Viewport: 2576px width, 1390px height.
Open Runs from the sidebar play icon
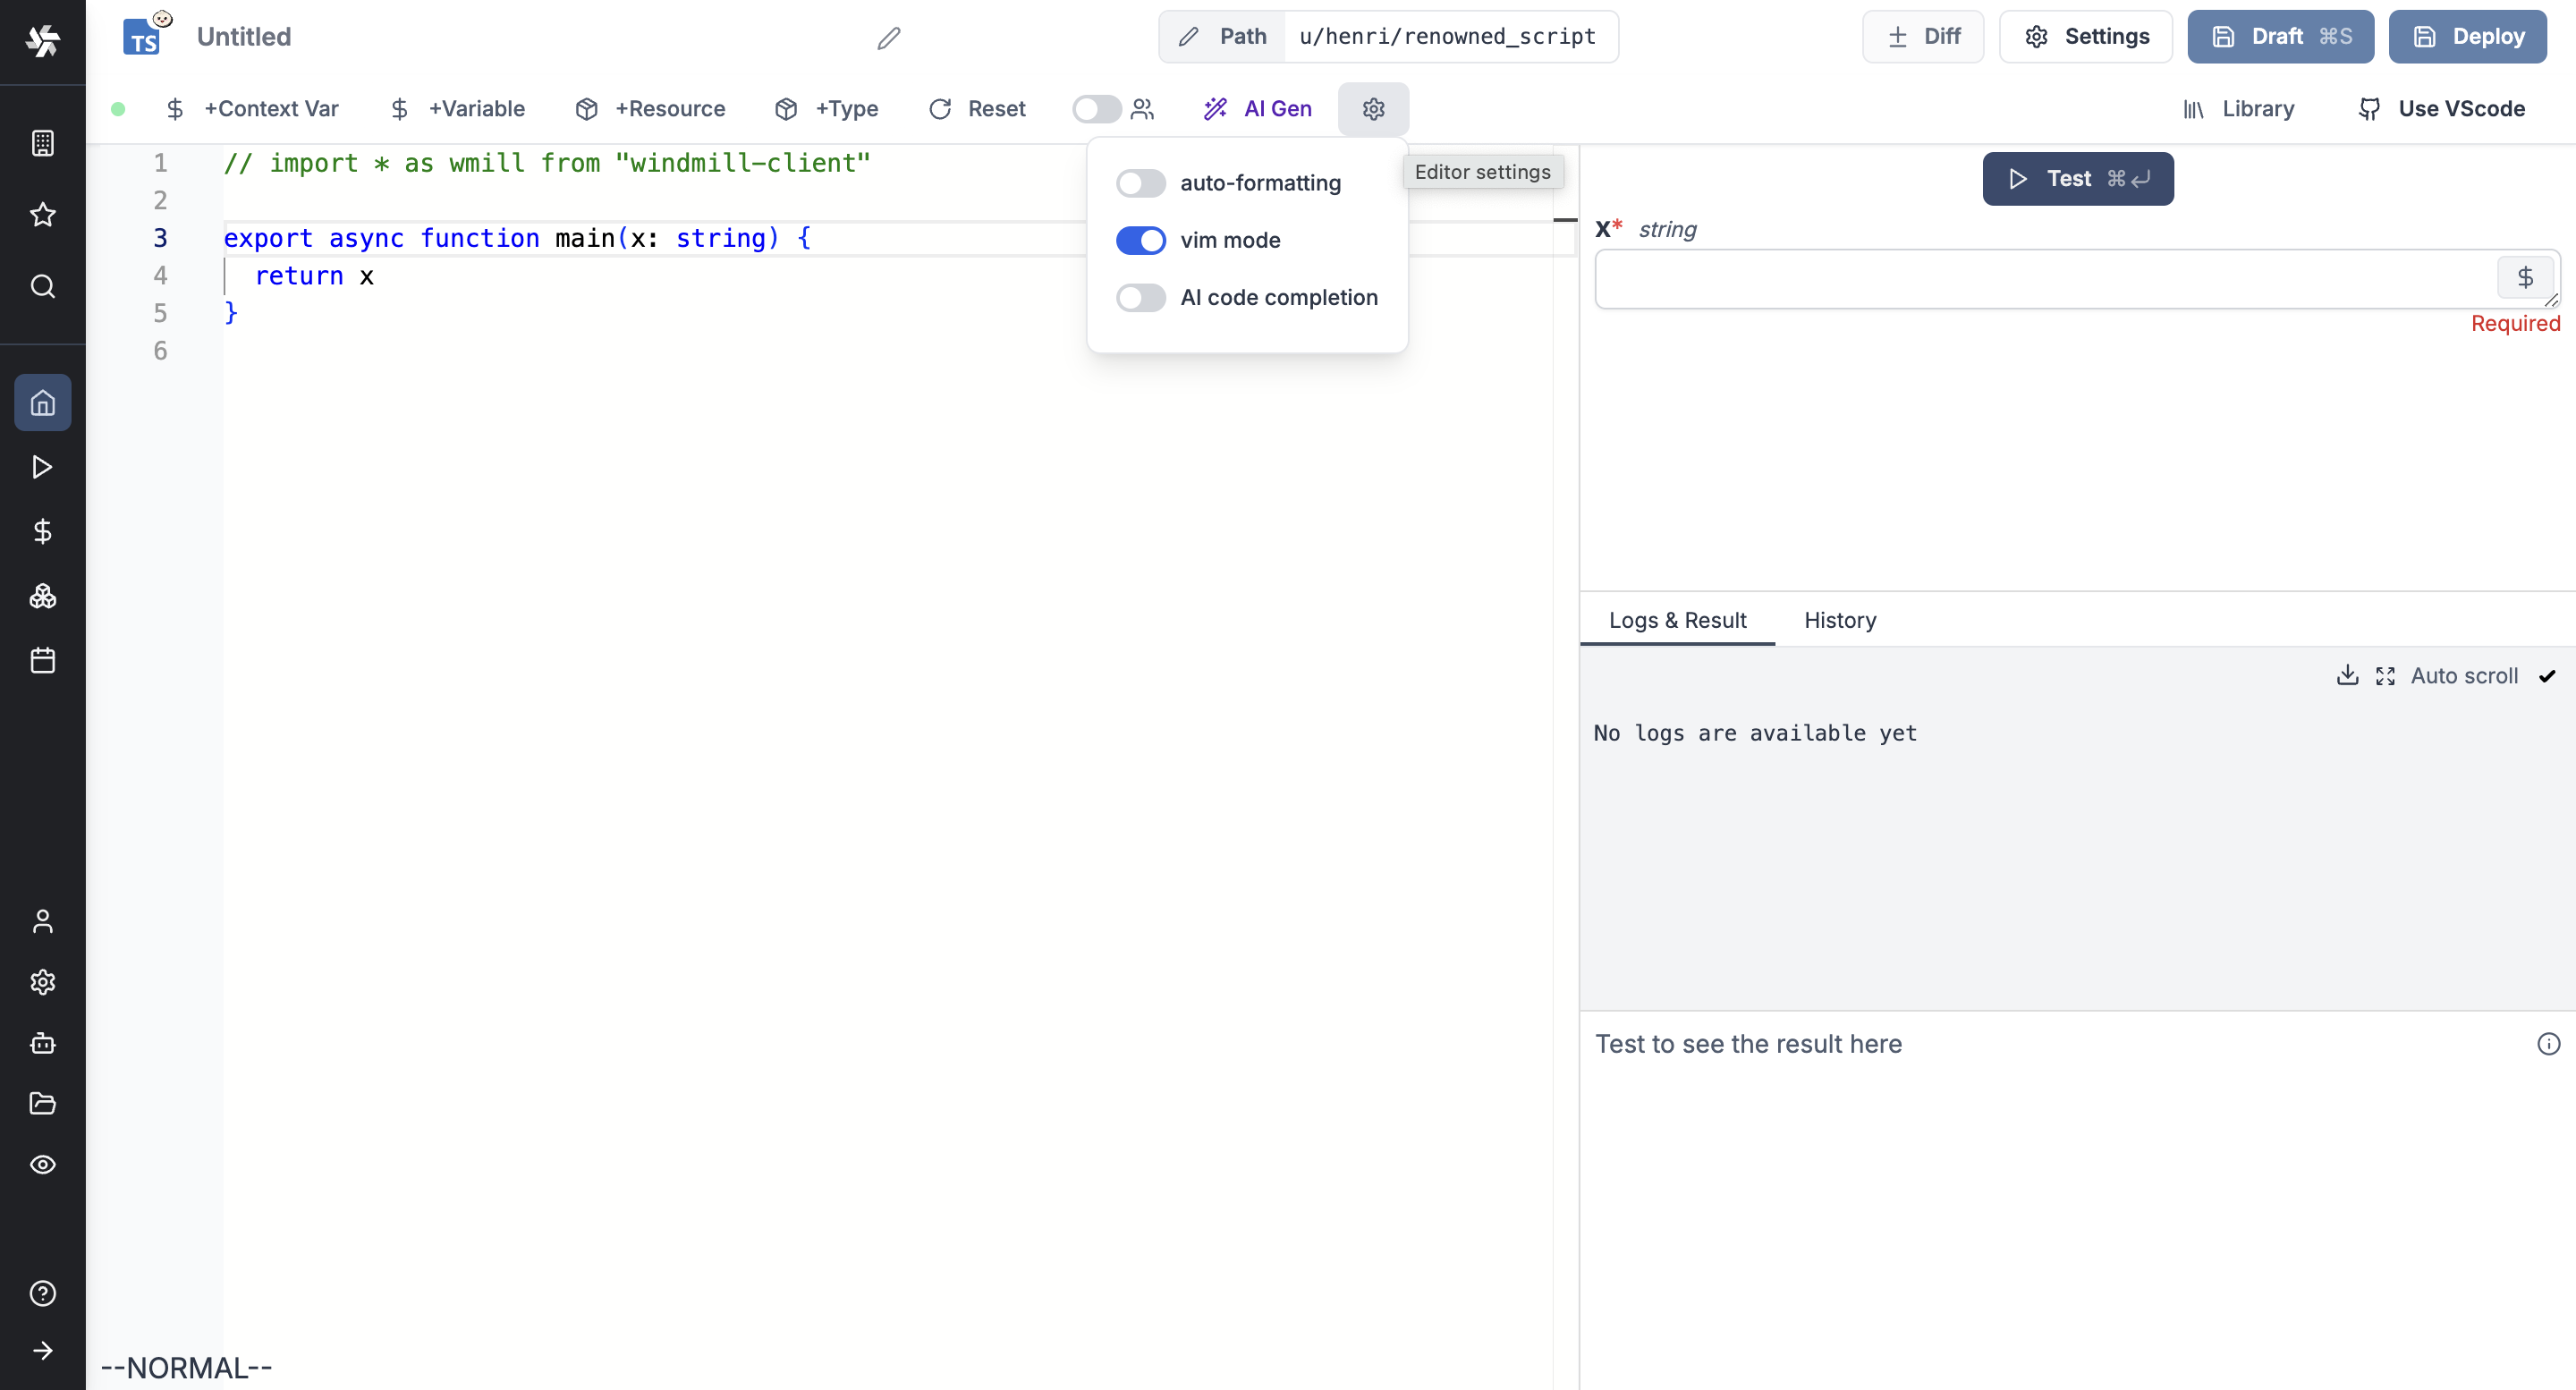pos(42,467)
